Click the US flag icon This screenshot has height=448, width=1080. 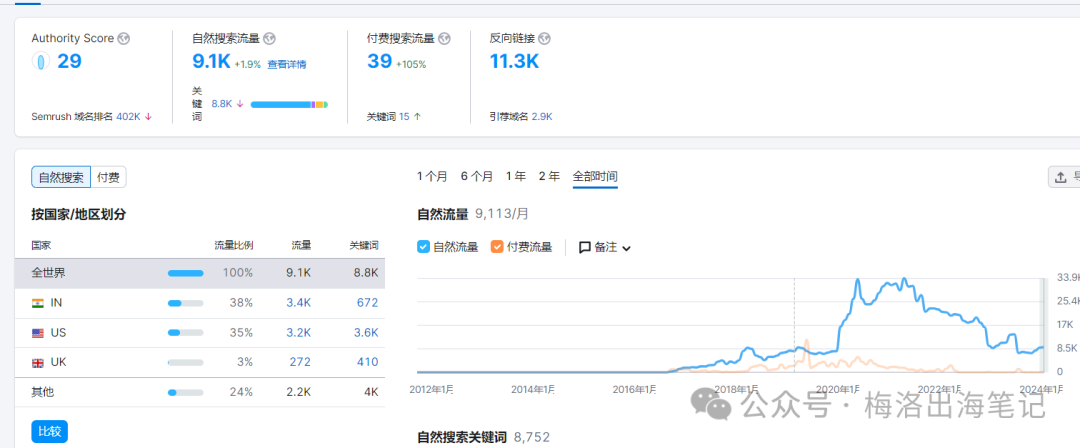(x=38, y=333)
